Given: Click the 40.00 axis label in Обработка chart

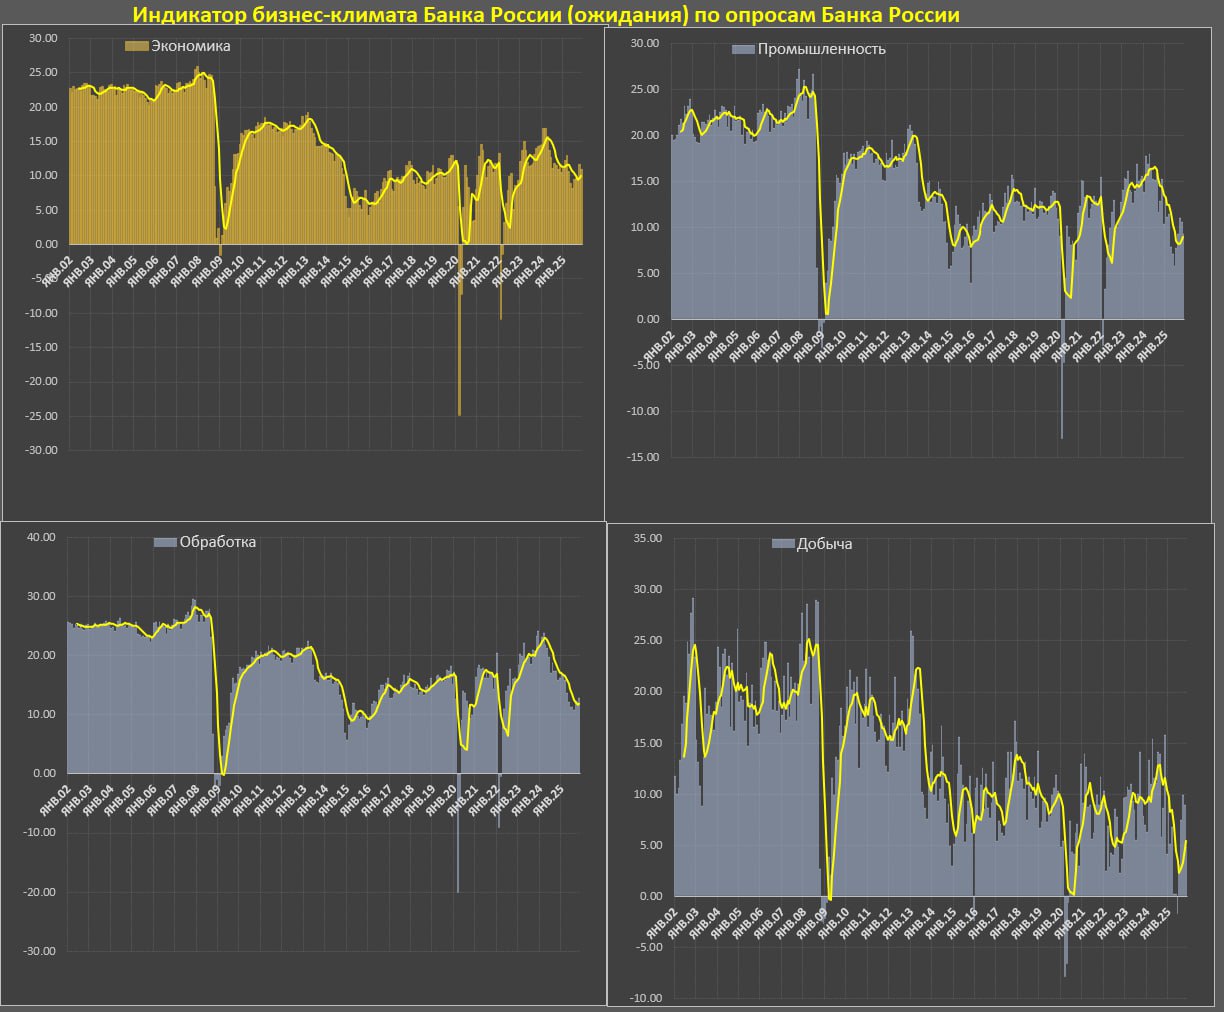Looking at the screenshot, I should (41, 537).
